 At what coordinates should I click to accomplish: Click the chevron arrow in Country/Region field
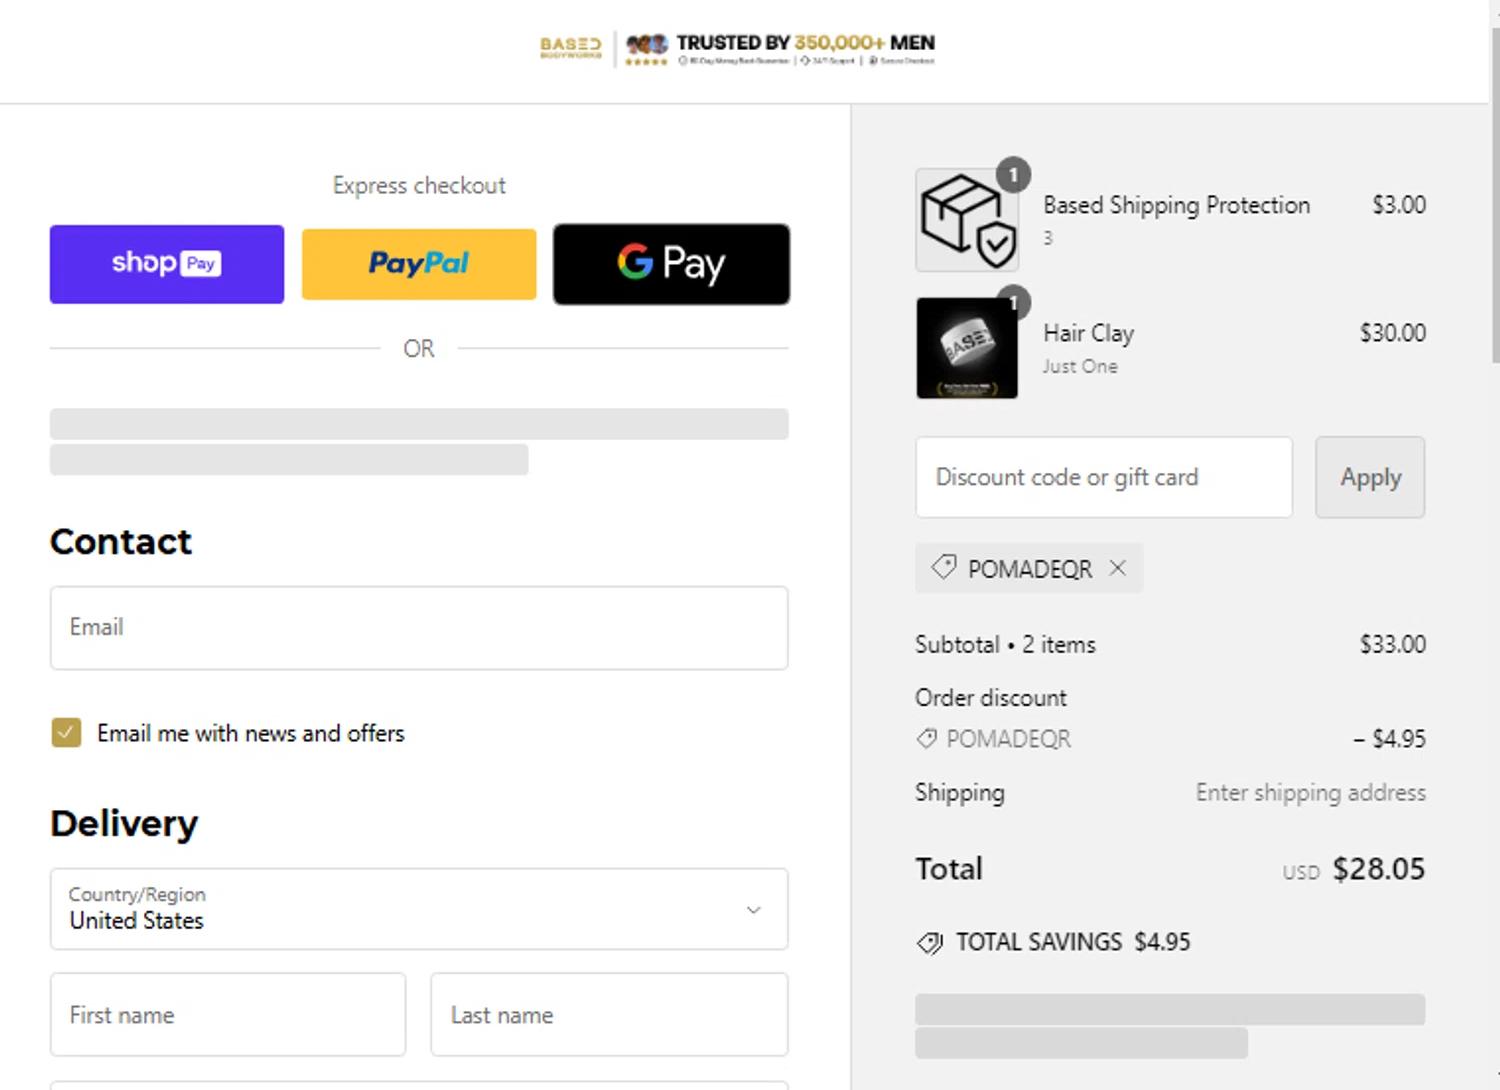coord(754,910)
